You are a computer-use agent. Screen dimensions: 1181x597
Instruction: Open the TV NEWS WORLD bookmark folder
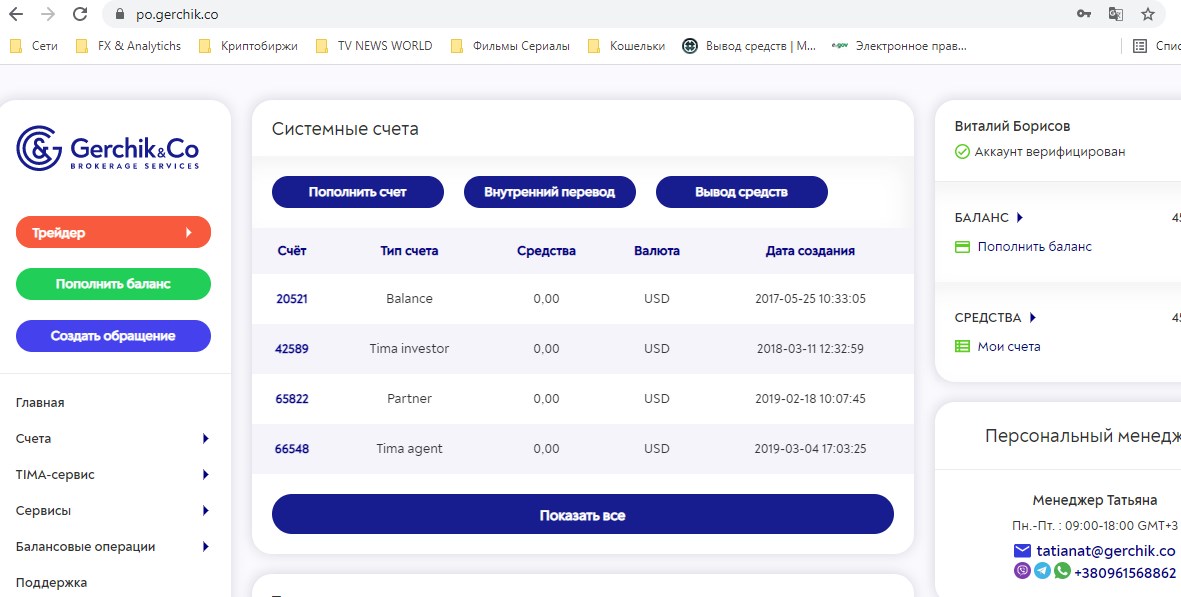click(x=374, y=46)
